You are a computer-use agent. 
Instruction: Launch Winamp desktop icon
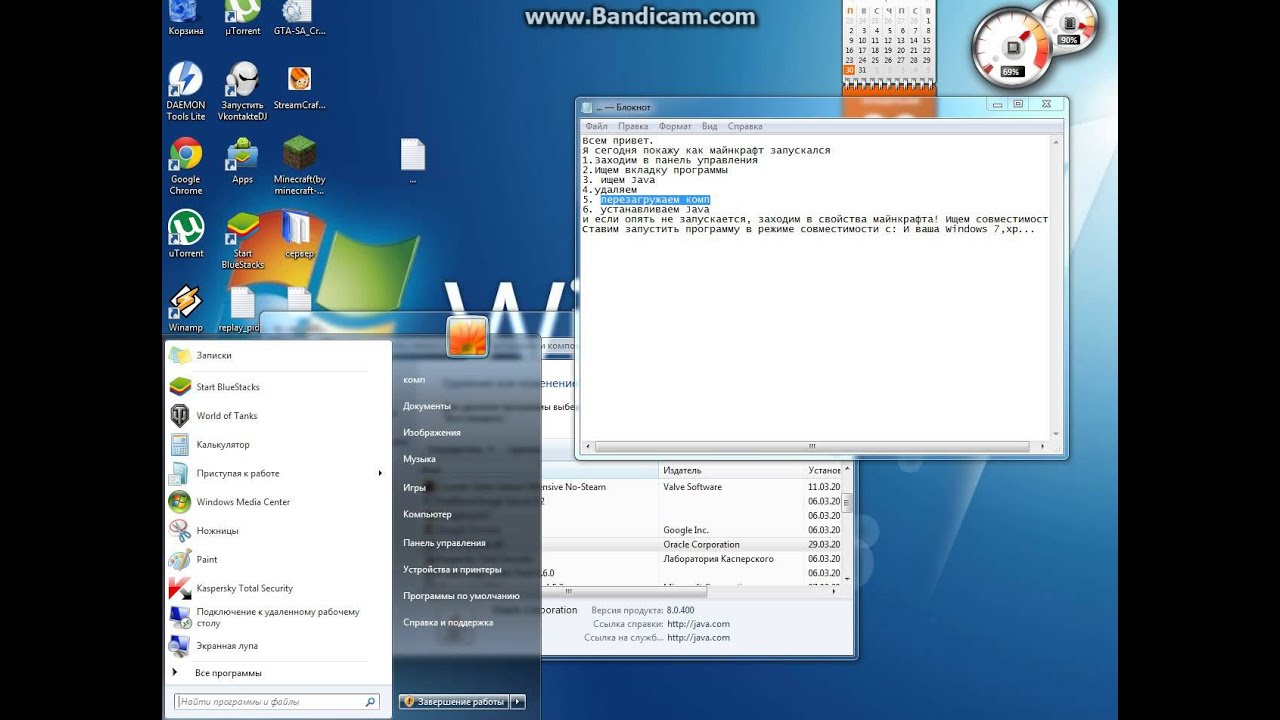185,309
